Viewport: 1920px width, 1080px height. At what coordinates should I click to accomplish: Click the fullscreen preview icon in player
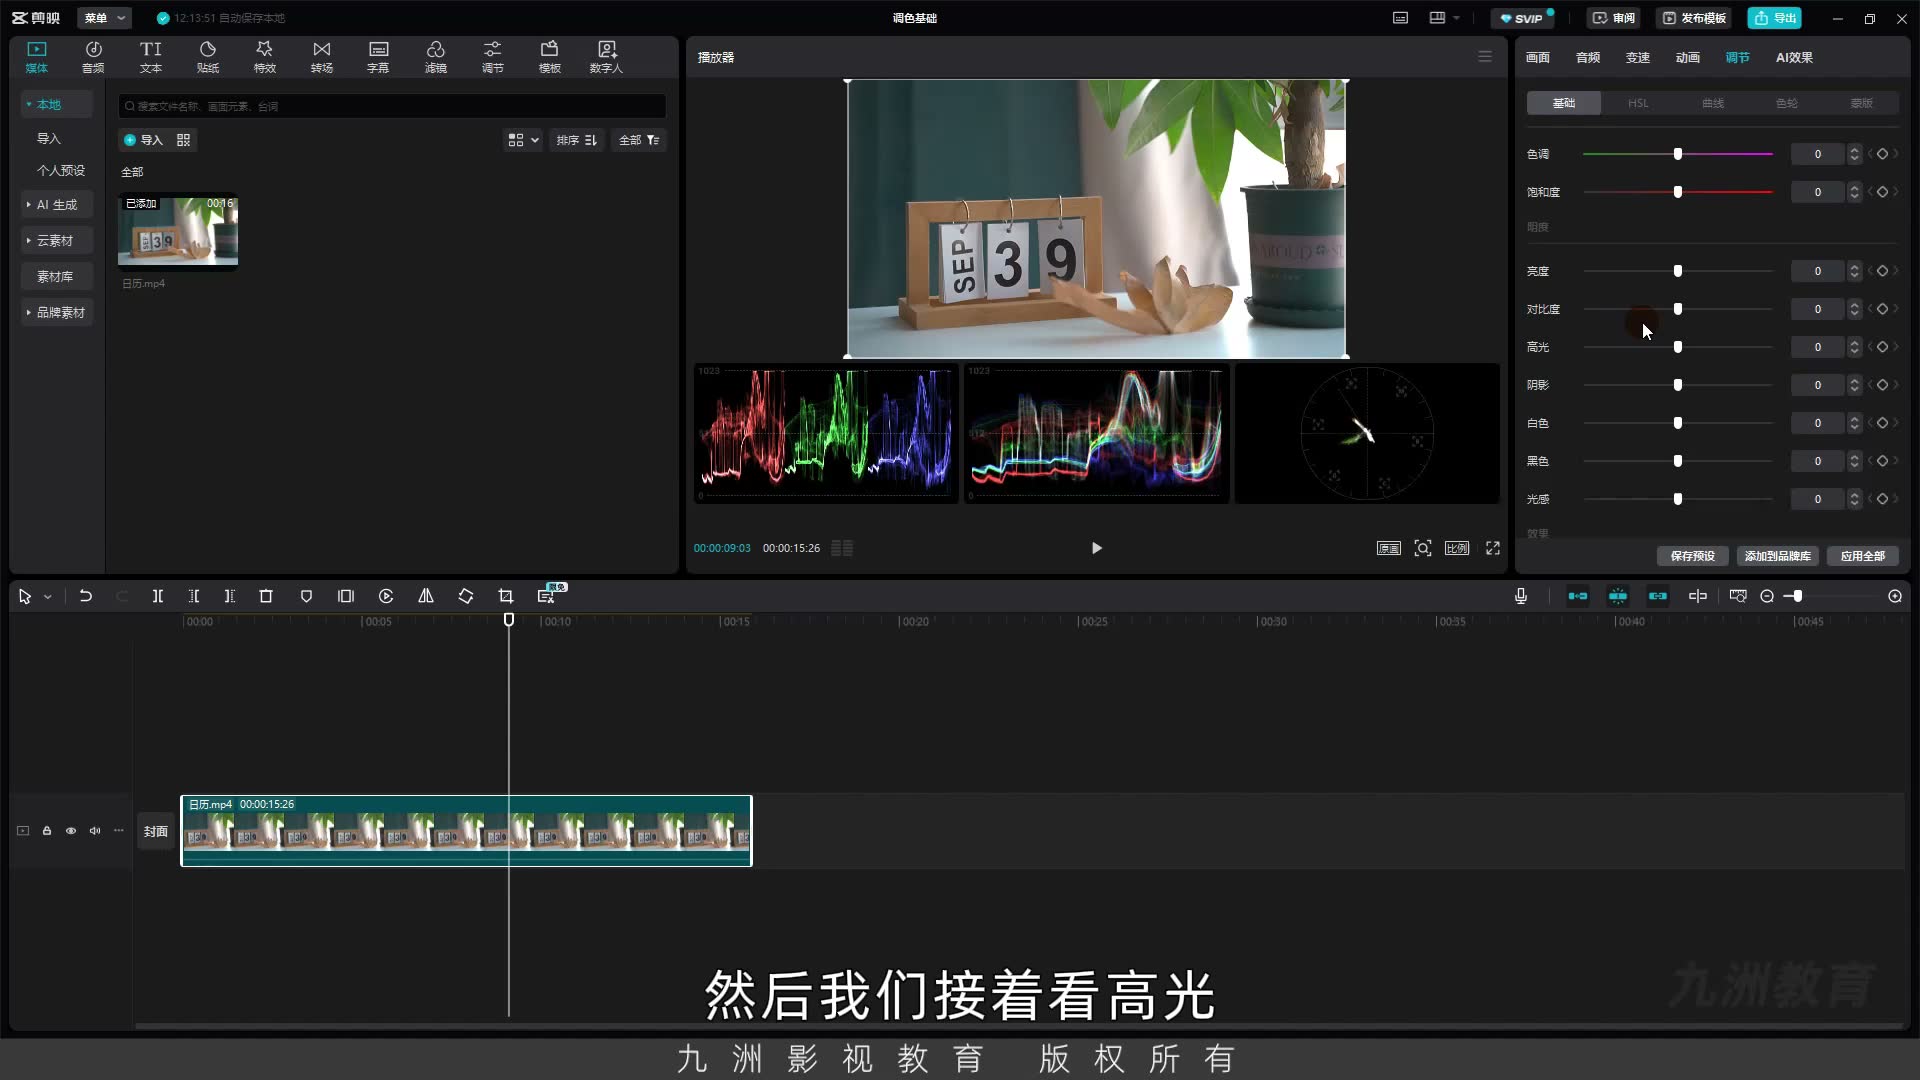(x=1493, y=548)
